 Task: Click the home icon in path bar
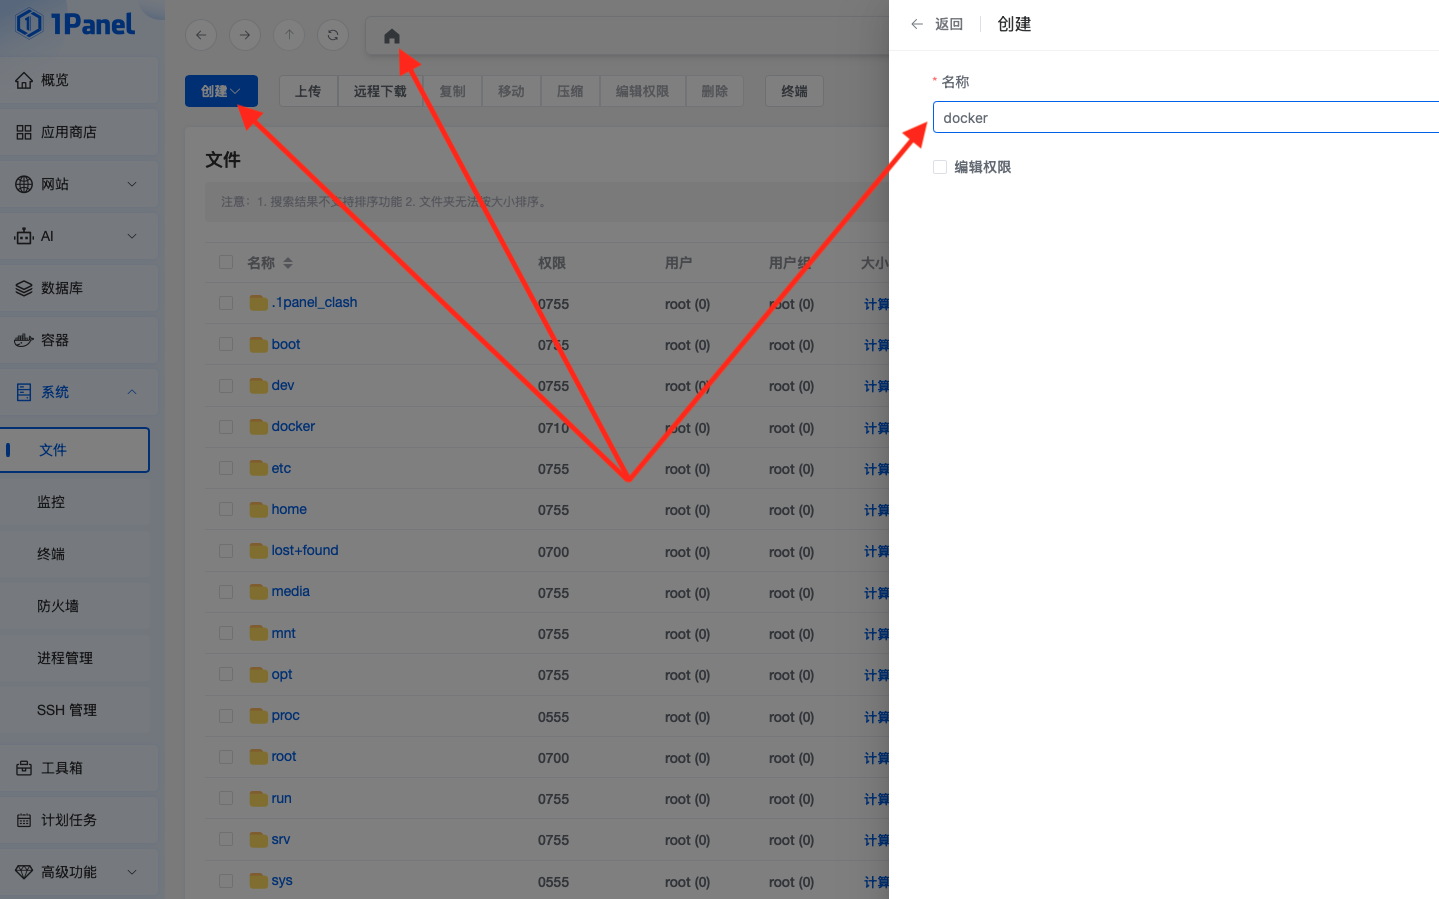(x=392, y=36)
